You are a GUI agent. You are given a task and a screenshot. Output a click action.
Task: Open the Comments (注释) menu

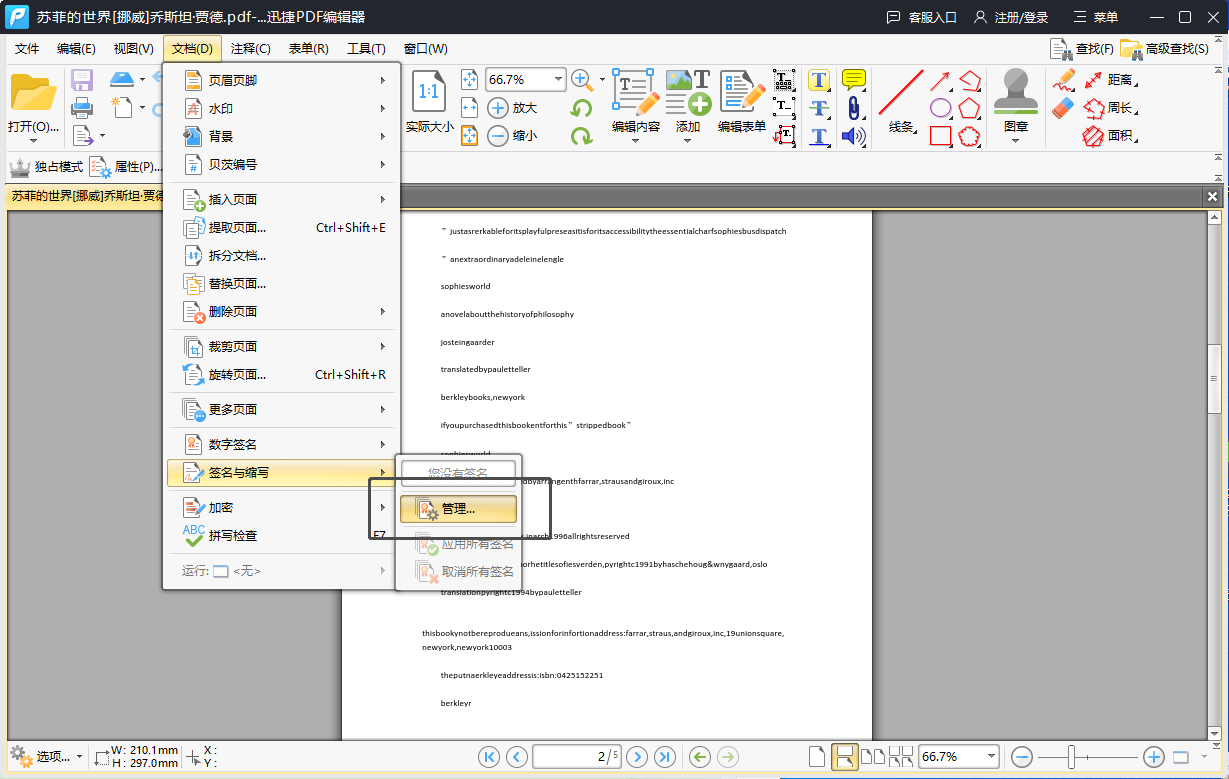[x=250, y=49]
